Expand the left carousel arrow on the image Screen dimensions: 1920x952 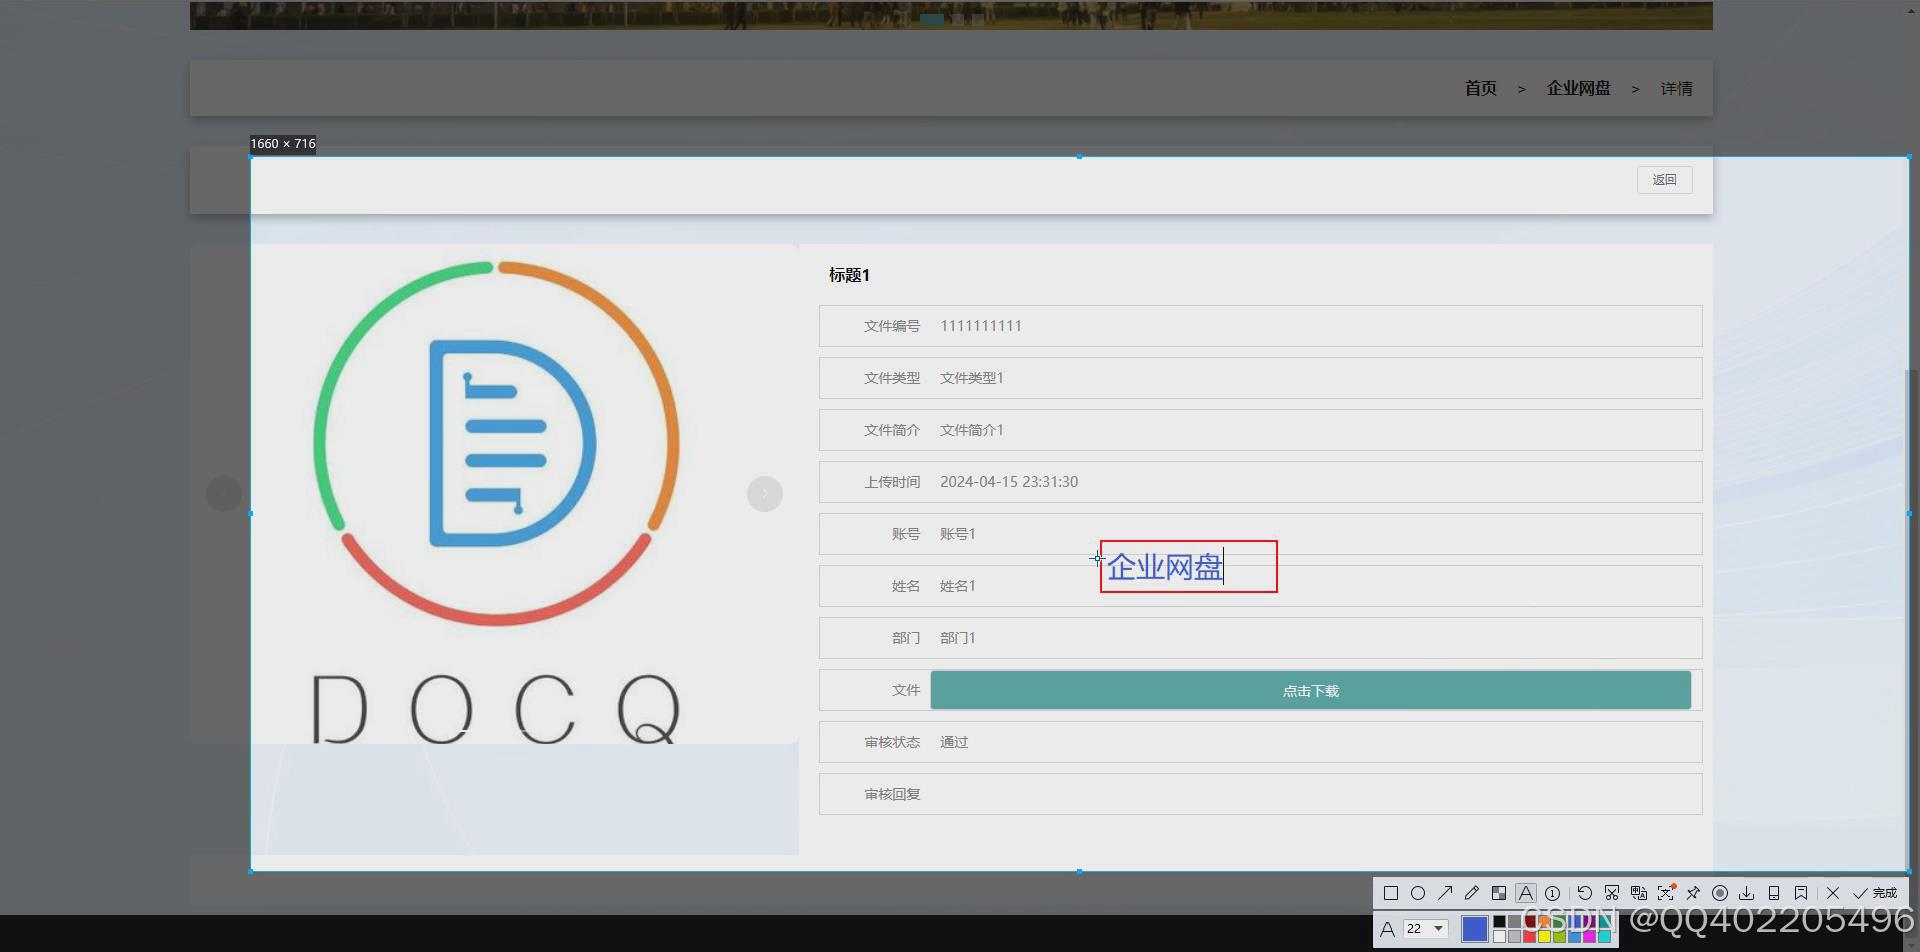tap(224, 493)
